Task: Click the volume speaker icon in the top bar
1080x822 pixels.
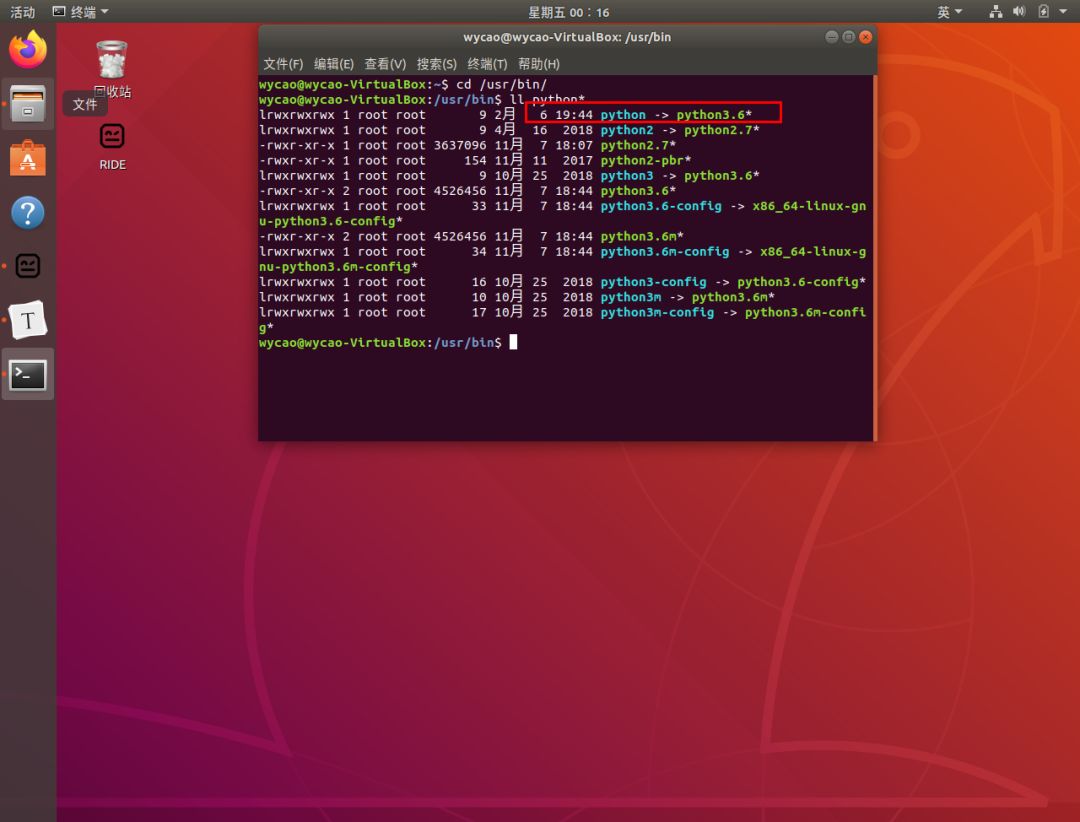Action: click(x=1019, y=11)
